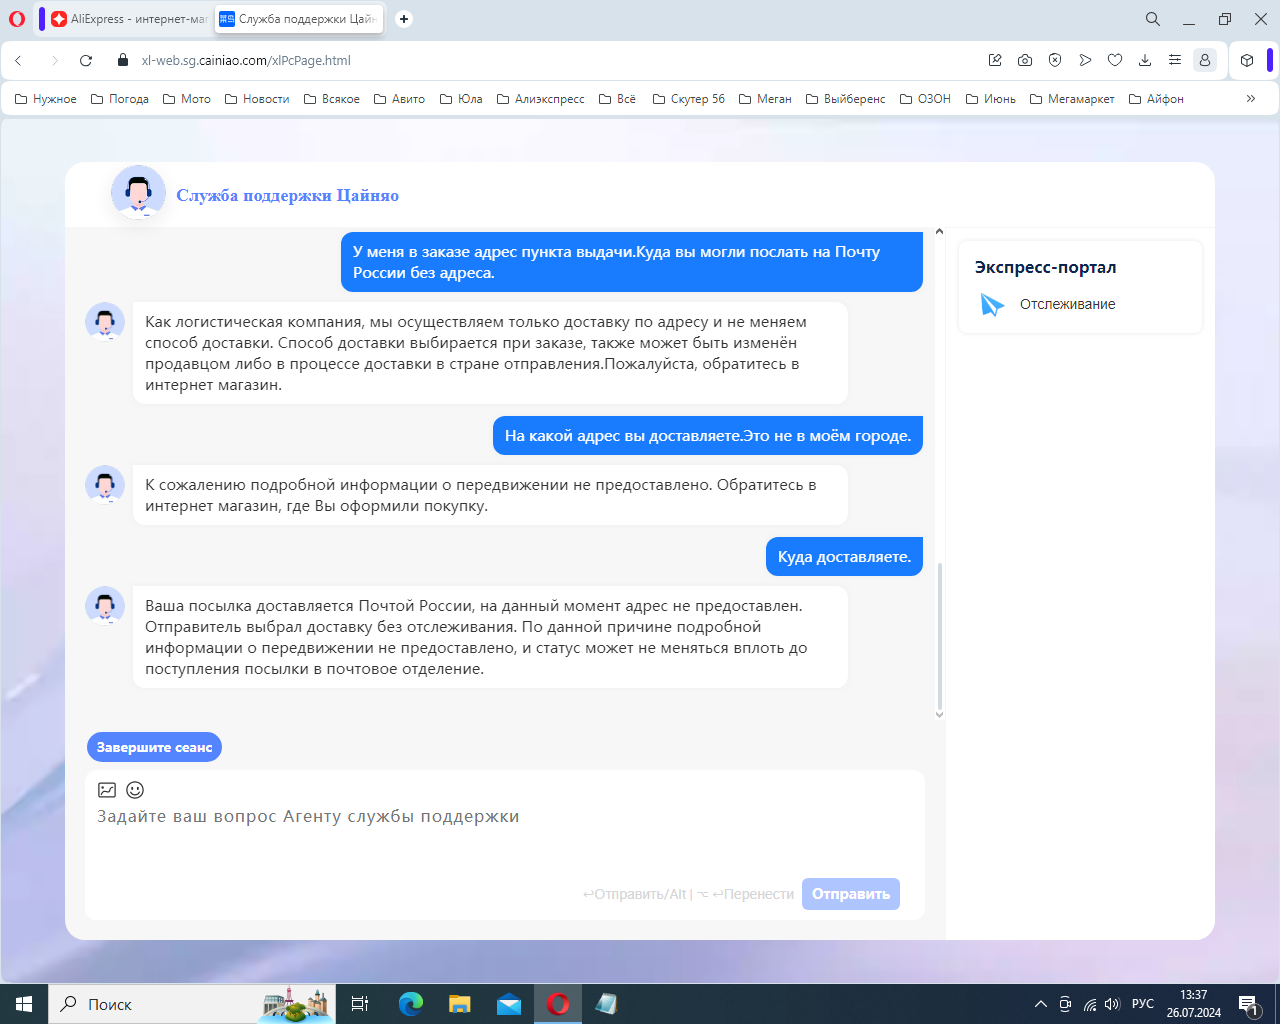1280x1024 pixels.
Task: Click the Отслеживание link in Экспресс-портал
Action: point(1067,305)
